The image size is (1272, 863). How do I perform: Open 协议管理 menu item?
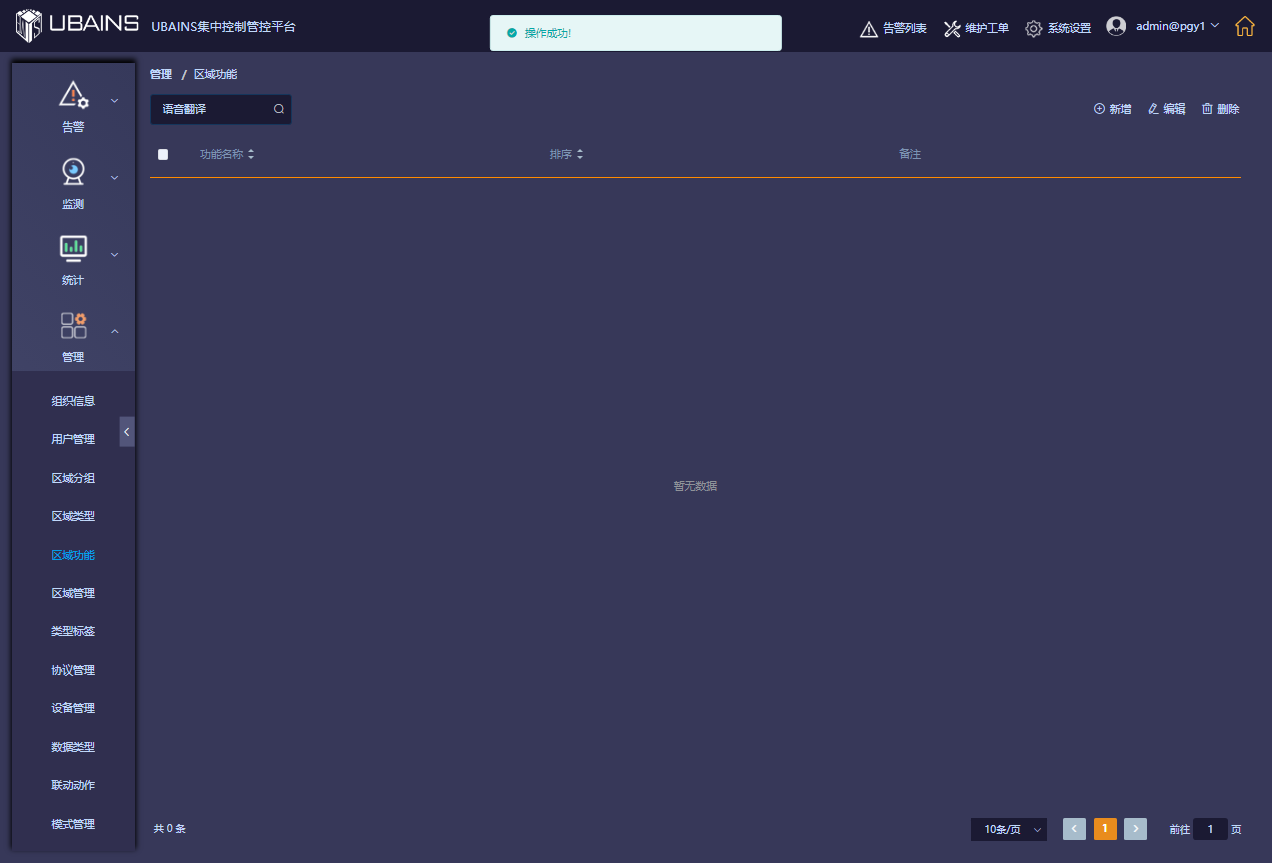[x=73, y=670]
